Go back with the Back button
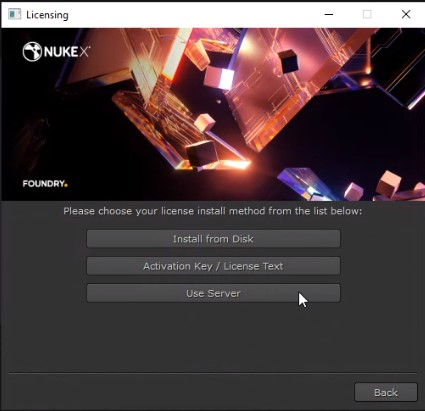The image size is (425, 411). click(386, 392)
